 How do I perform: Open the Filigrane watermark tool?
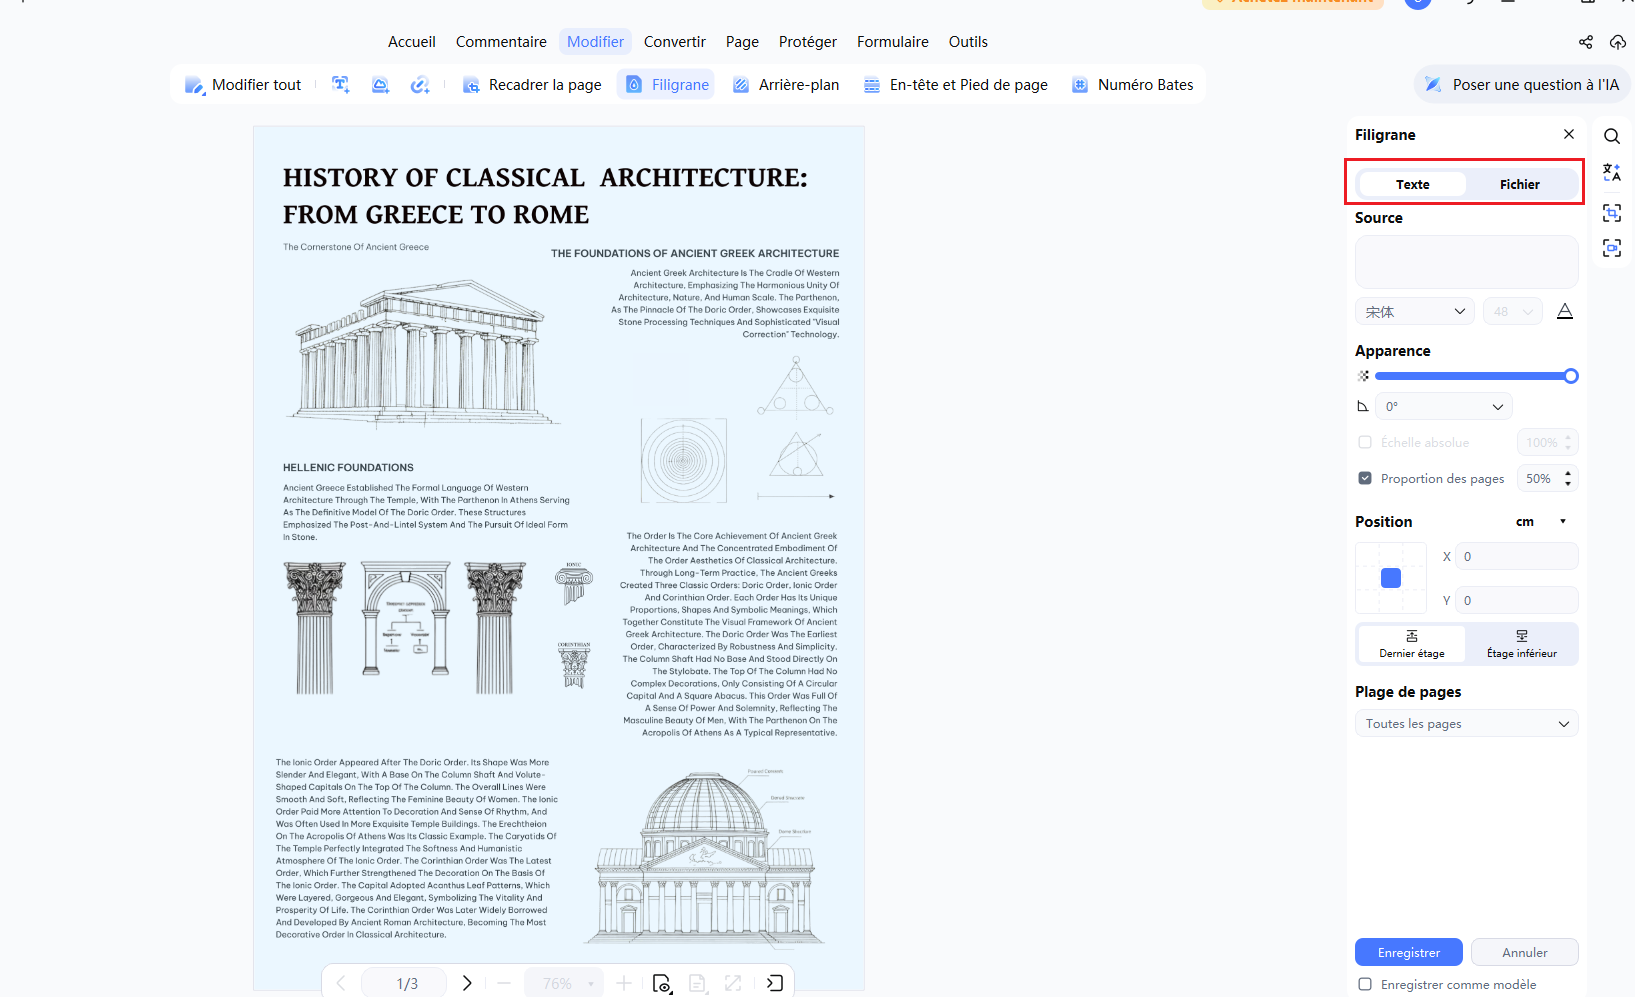(667, 85)
